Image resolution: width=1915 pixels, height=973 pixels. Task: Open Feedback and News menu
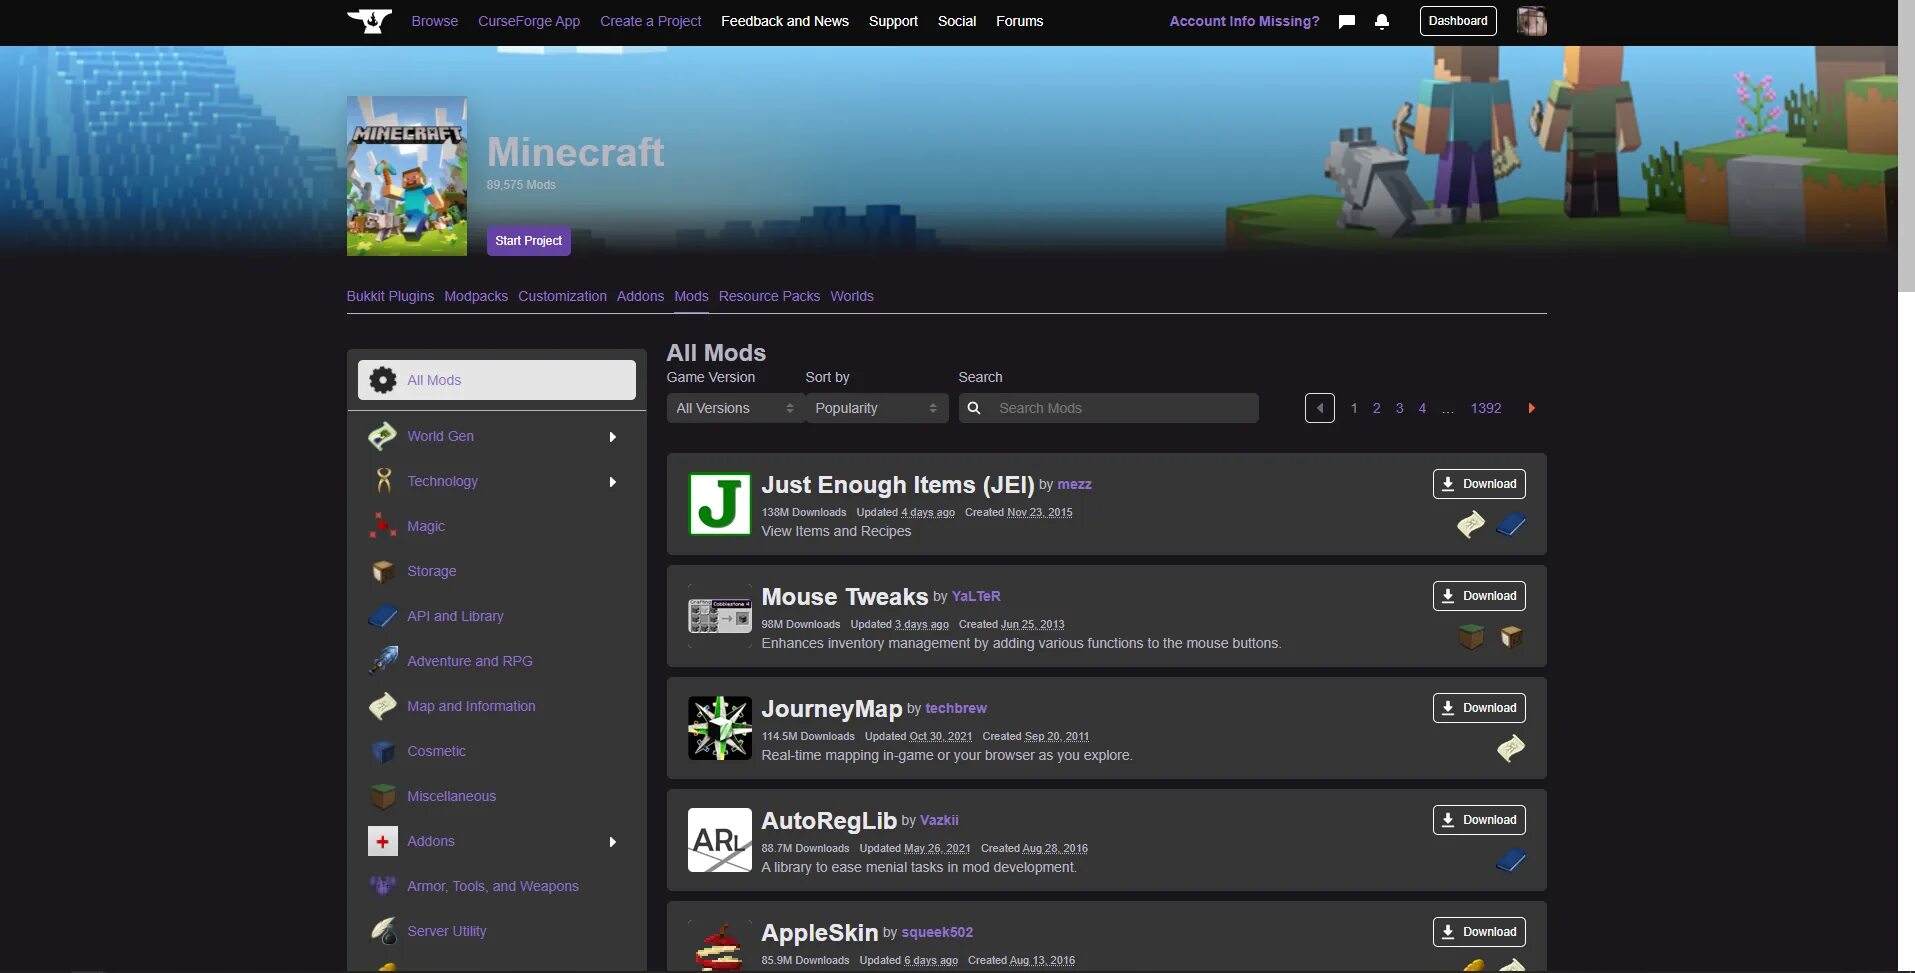[785, 21]
